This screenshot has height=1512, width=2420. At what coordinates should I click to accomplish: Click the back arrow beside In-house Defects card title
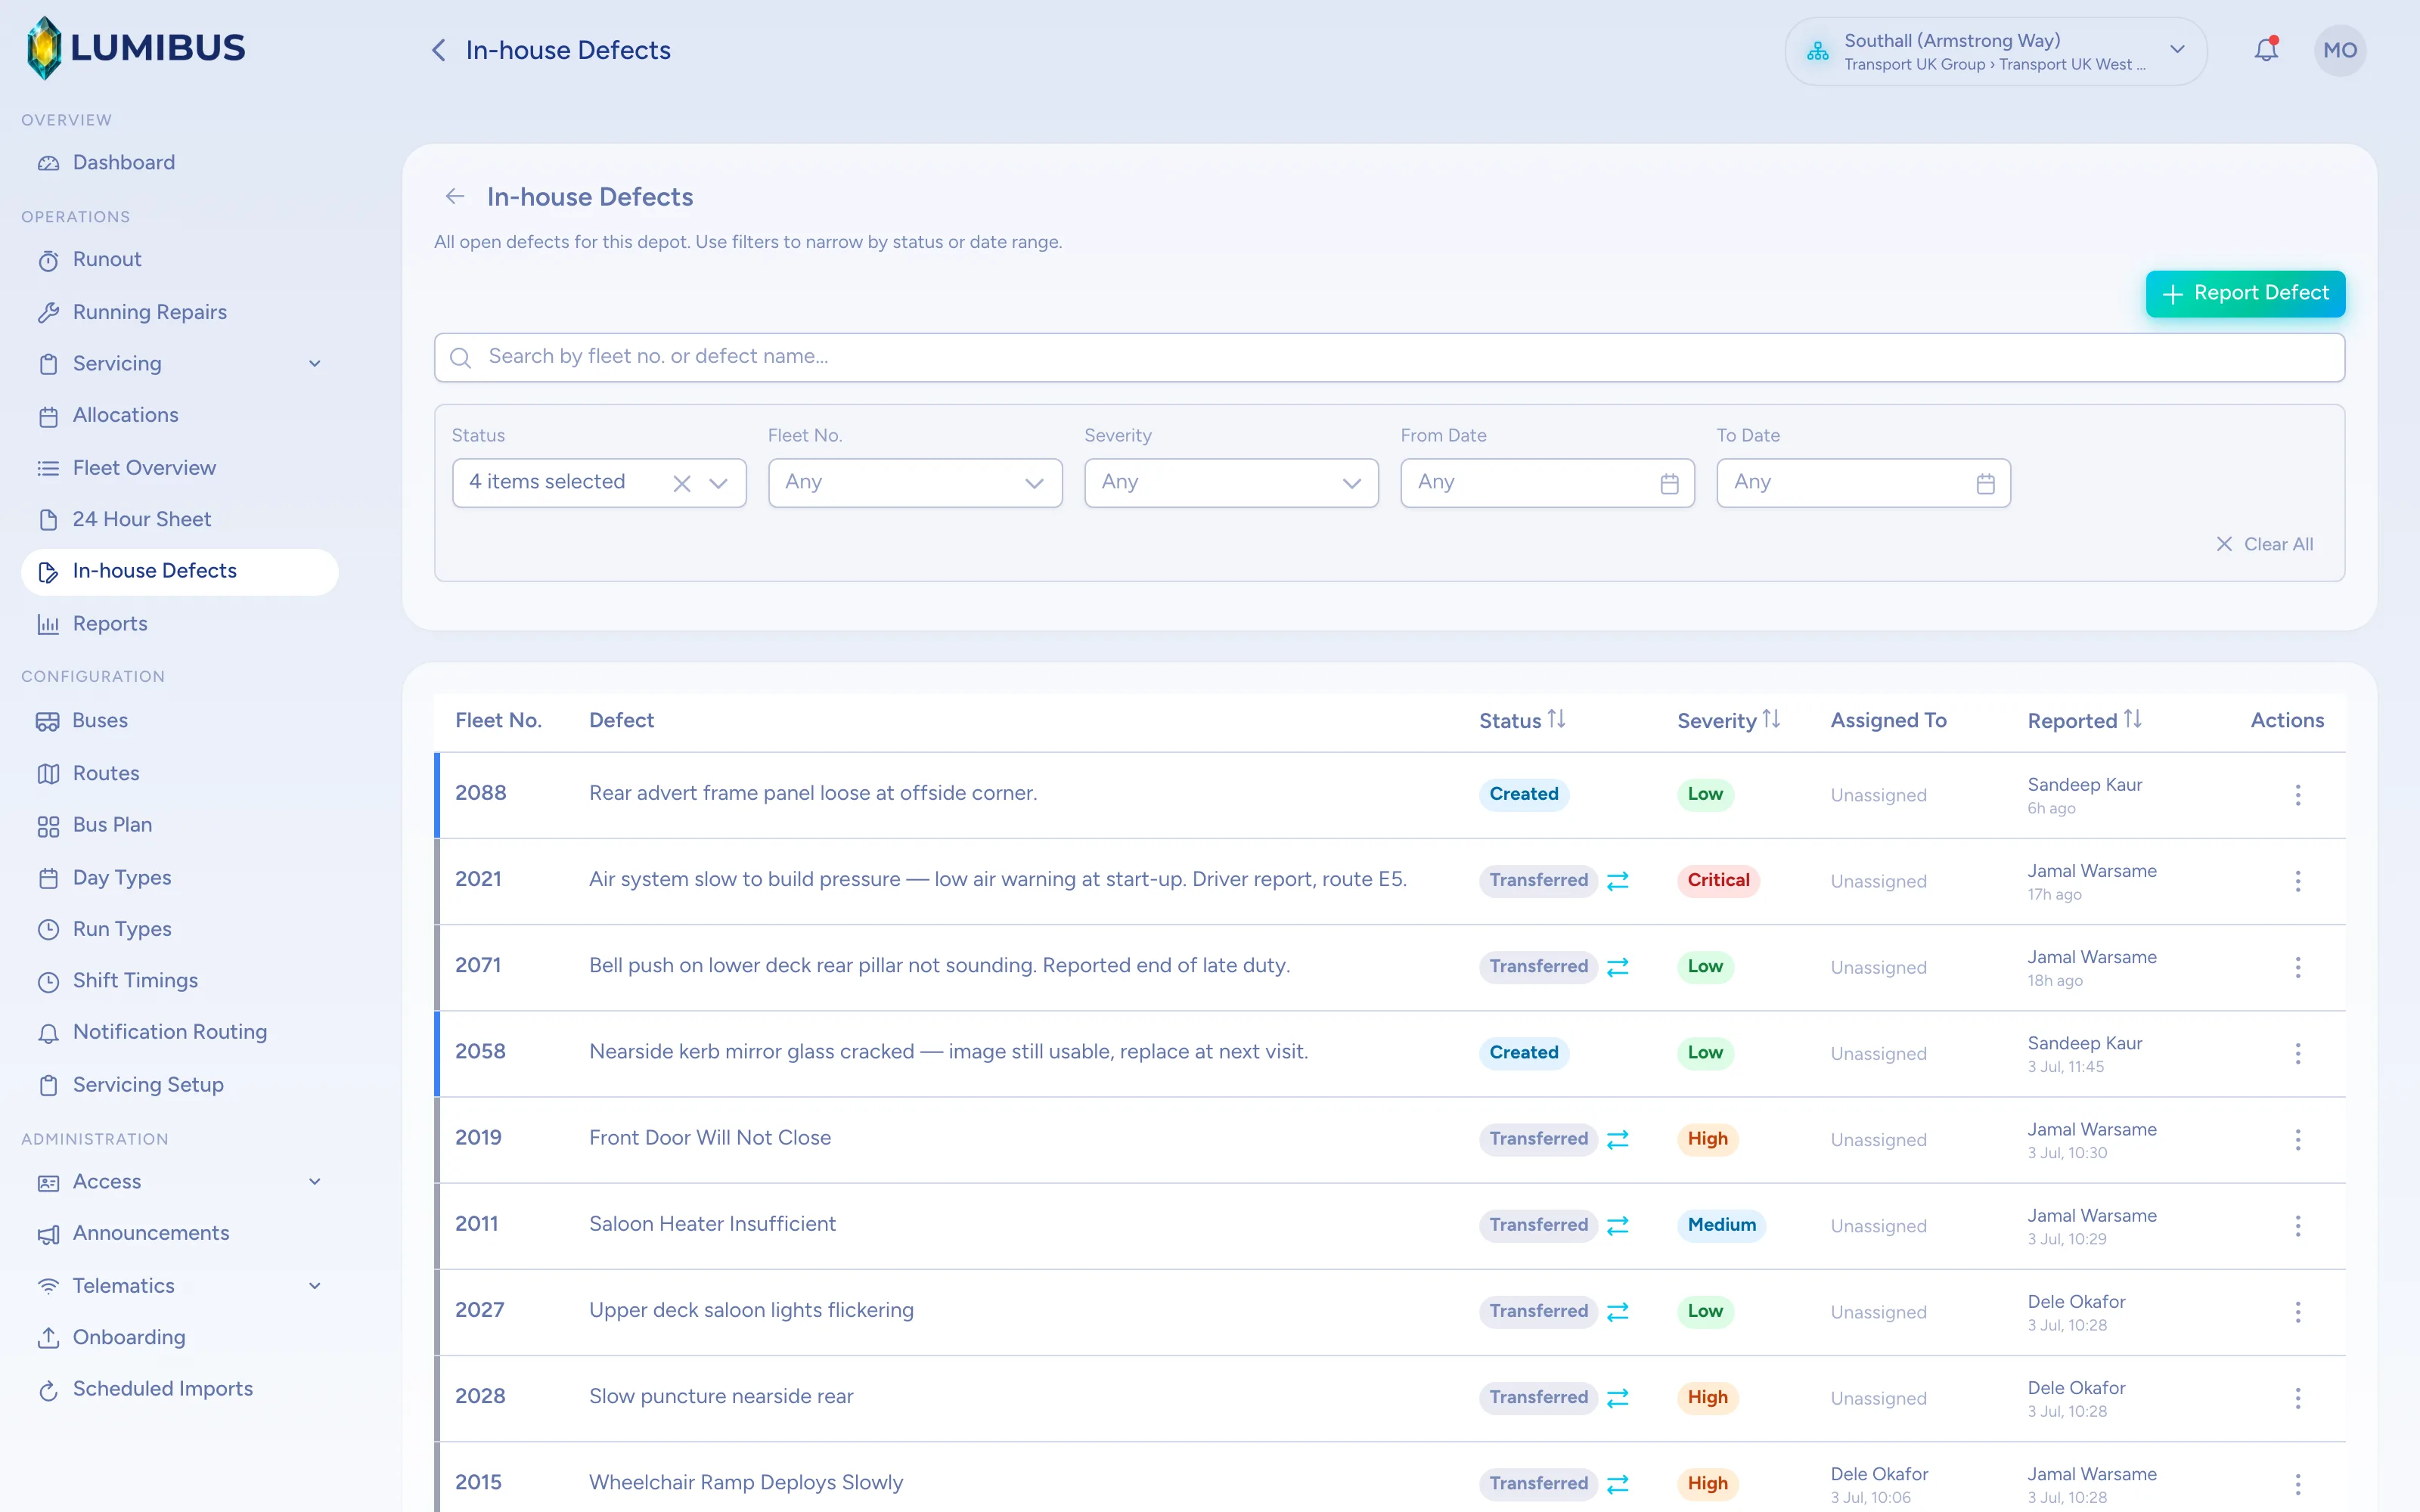pos(455,197)
